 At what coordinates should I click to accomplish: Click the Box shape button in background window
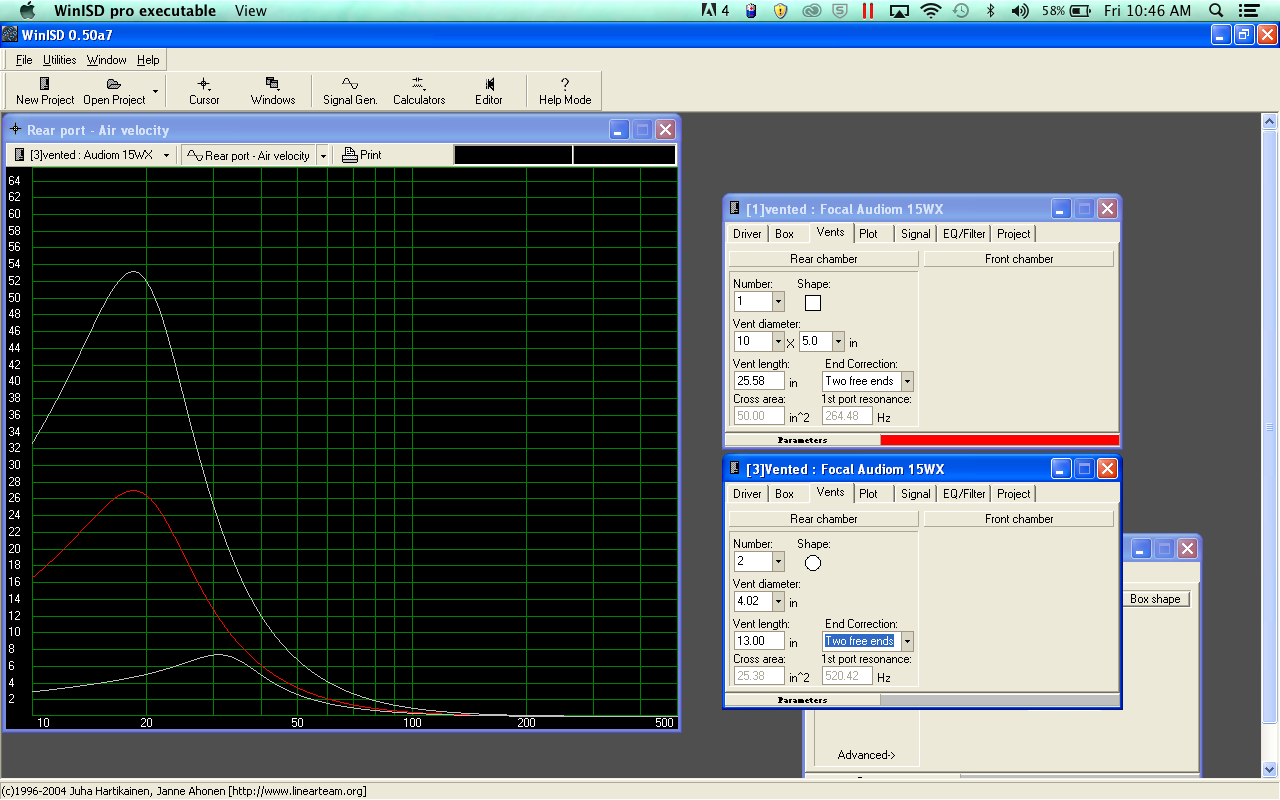1155,599
